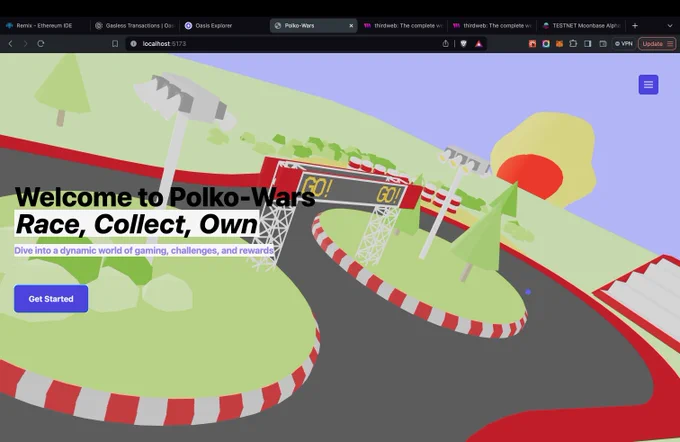This screenshot has height=442, width=680.
Task: Click the Update button
Action: [x=657, y=44]
